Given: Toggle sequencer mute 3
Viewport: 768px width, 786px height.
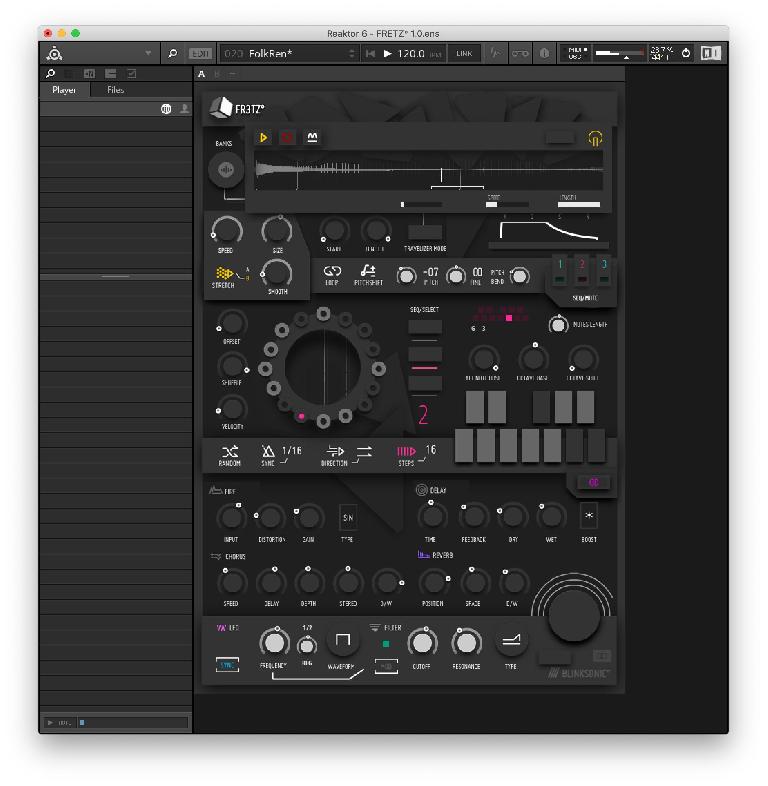Looking at the screenshot, I should tap(604, 272).
